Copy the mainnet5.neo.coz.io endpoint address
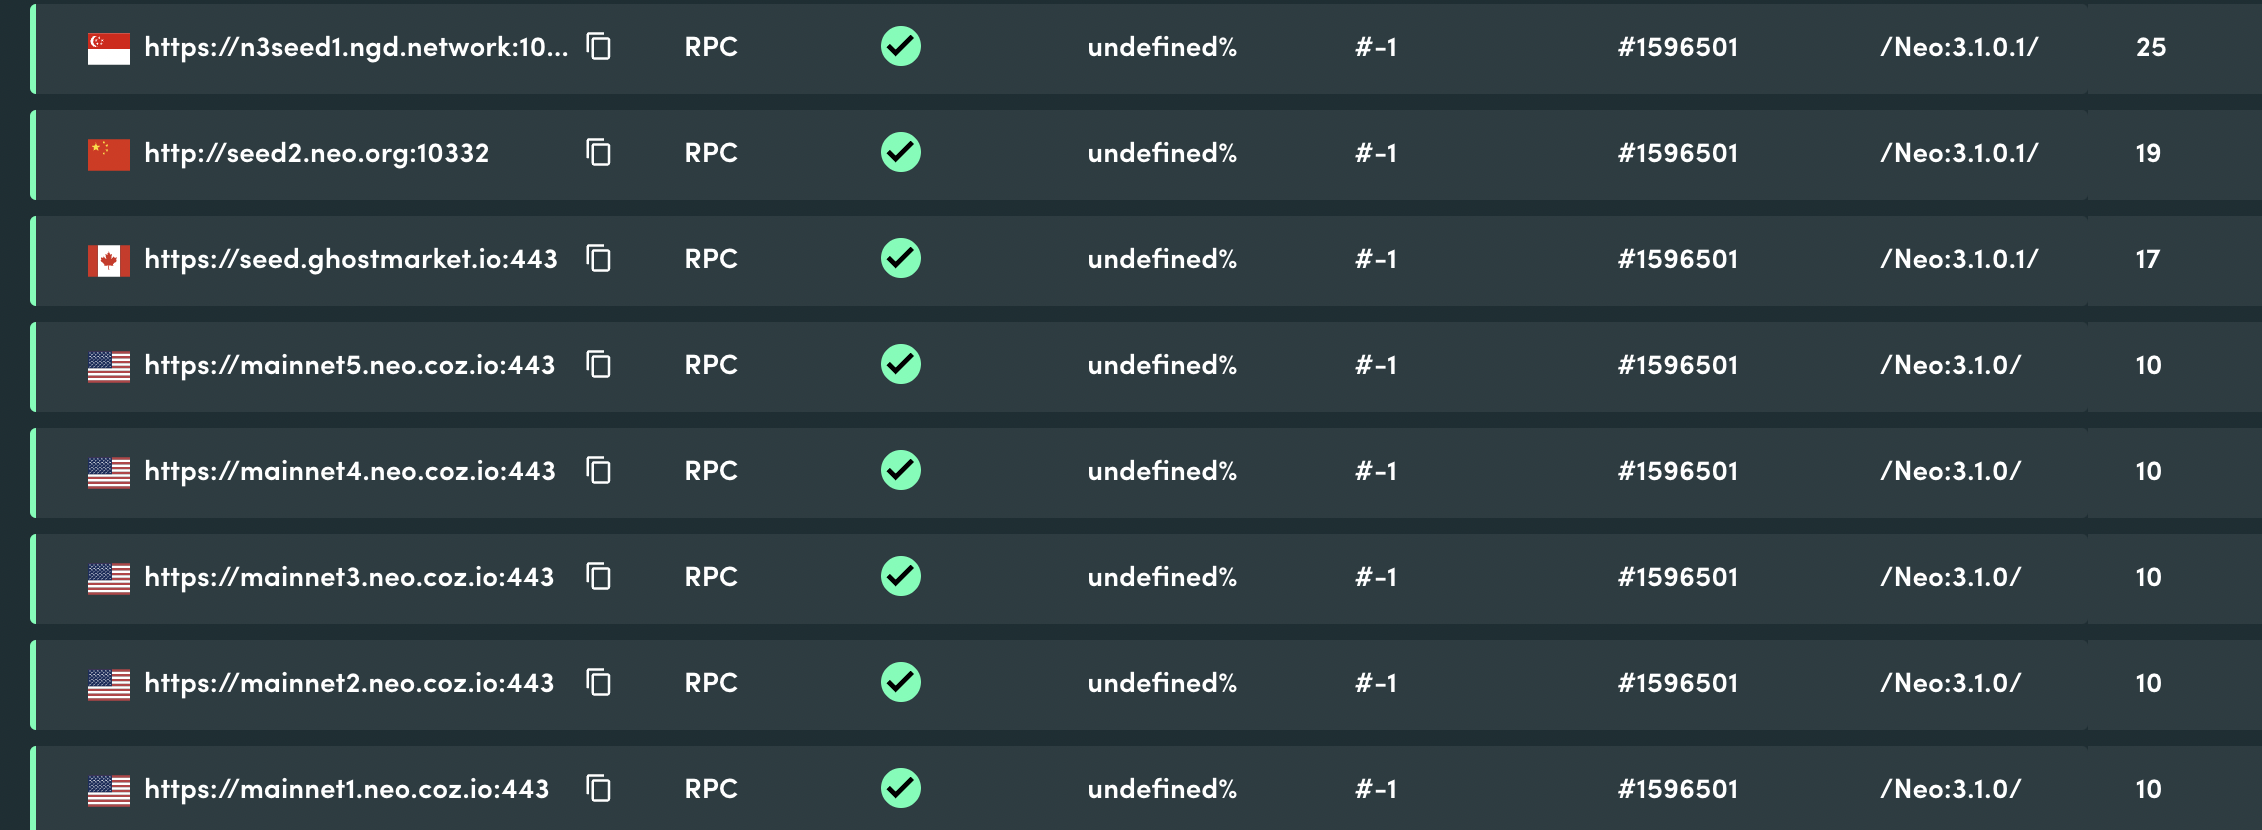The image size is (2262, 830). [598, 365]
